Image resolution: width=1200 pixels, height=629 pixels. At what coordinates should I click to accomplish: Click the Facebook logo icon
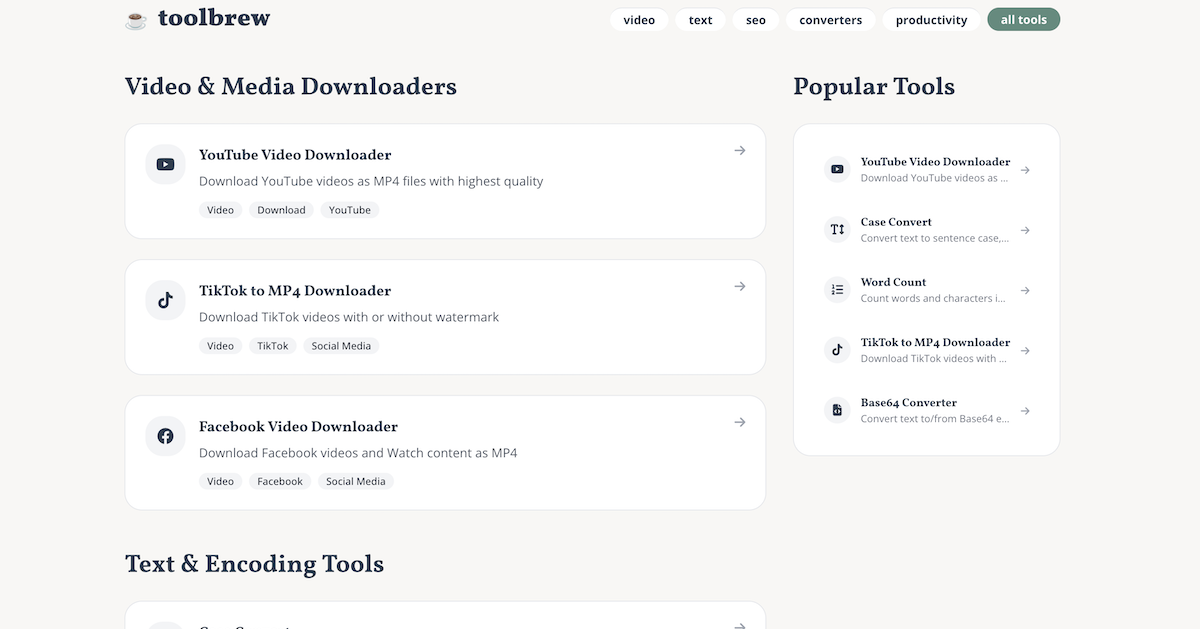tap(164, 435)
